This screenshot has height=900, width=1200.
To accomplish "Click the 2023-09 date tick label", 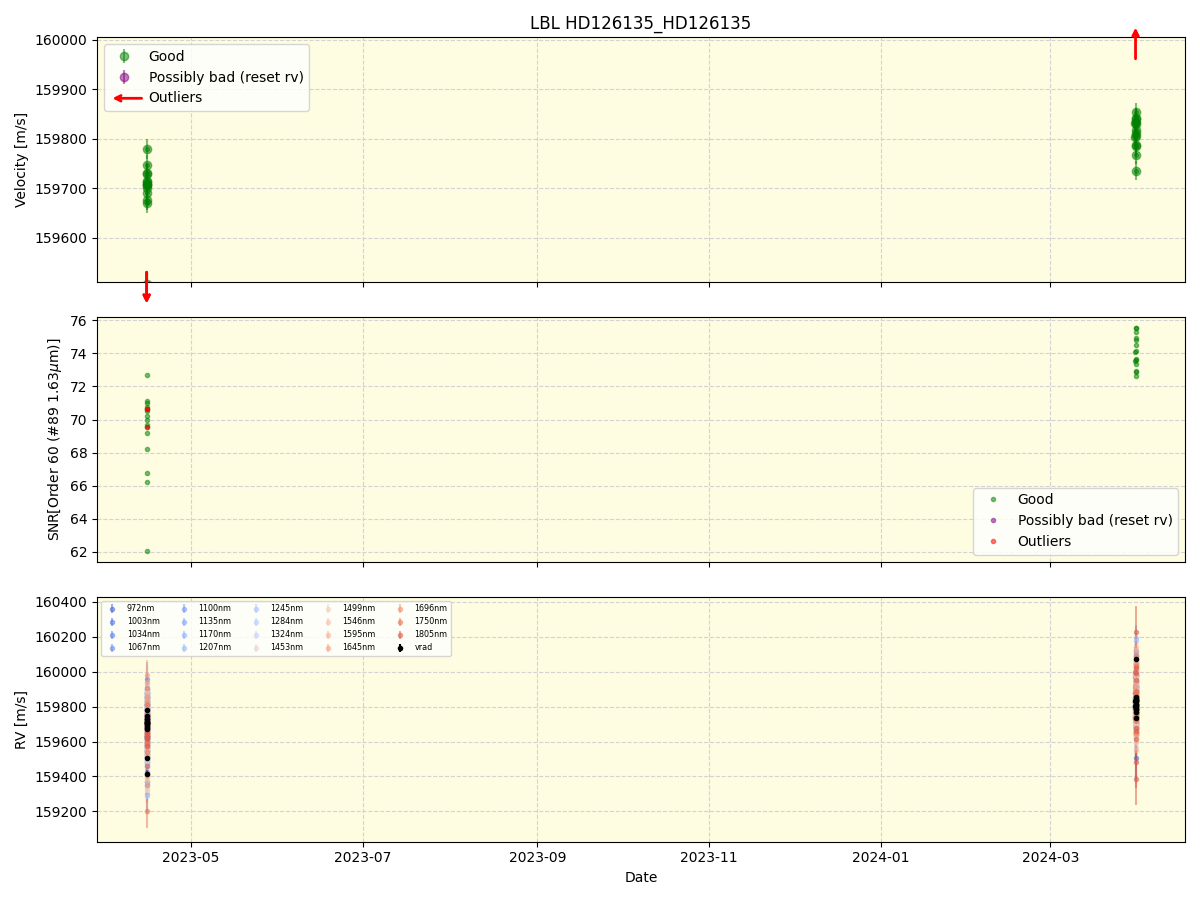I will click(x=537, y=857).
